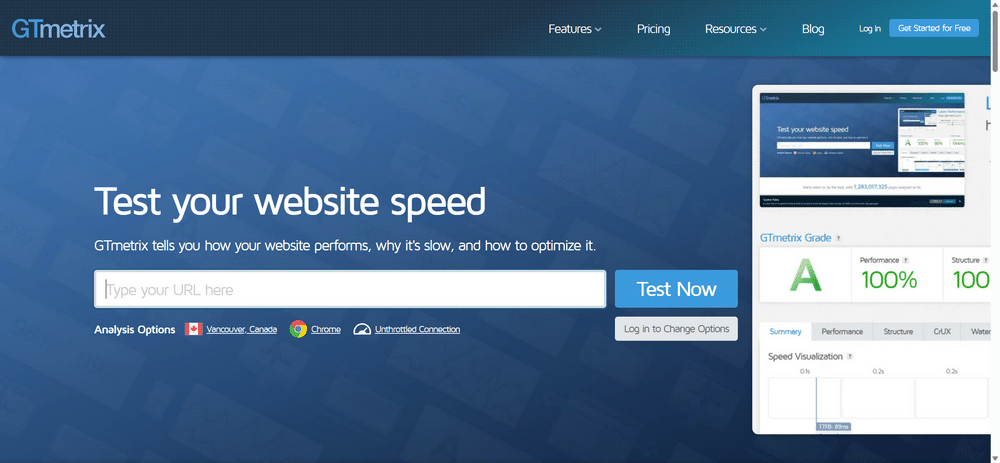Select the CrUX tab
This screenshot has height=463, width=1000.
(x=942, y=332)
